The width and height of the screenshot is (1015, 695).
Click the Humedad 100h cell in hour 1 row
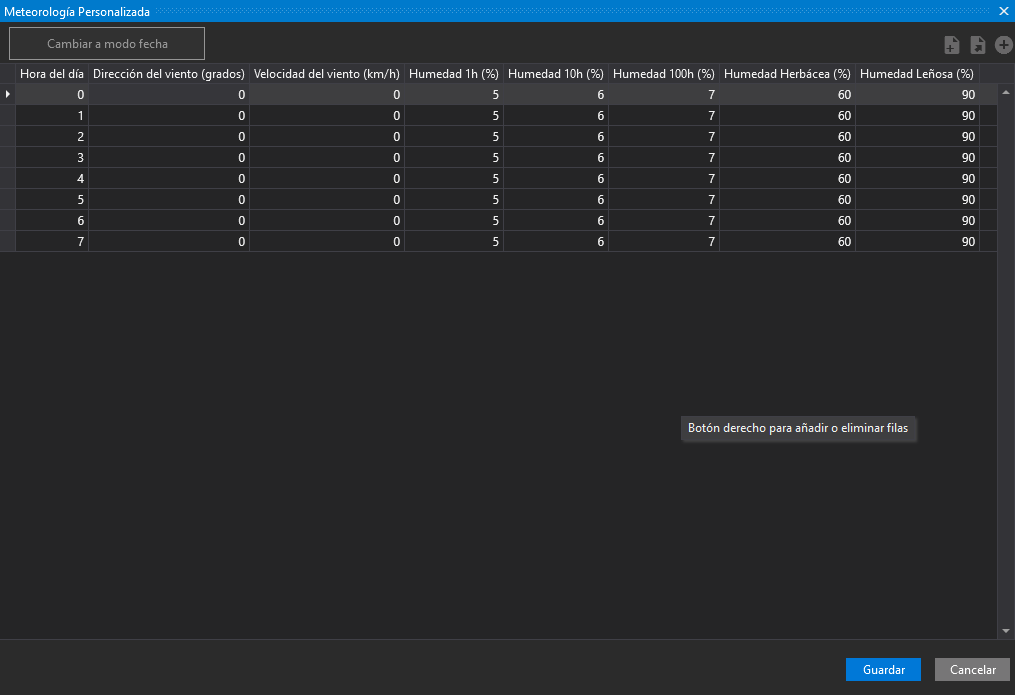pyautogui.click(x=664, y=116)
